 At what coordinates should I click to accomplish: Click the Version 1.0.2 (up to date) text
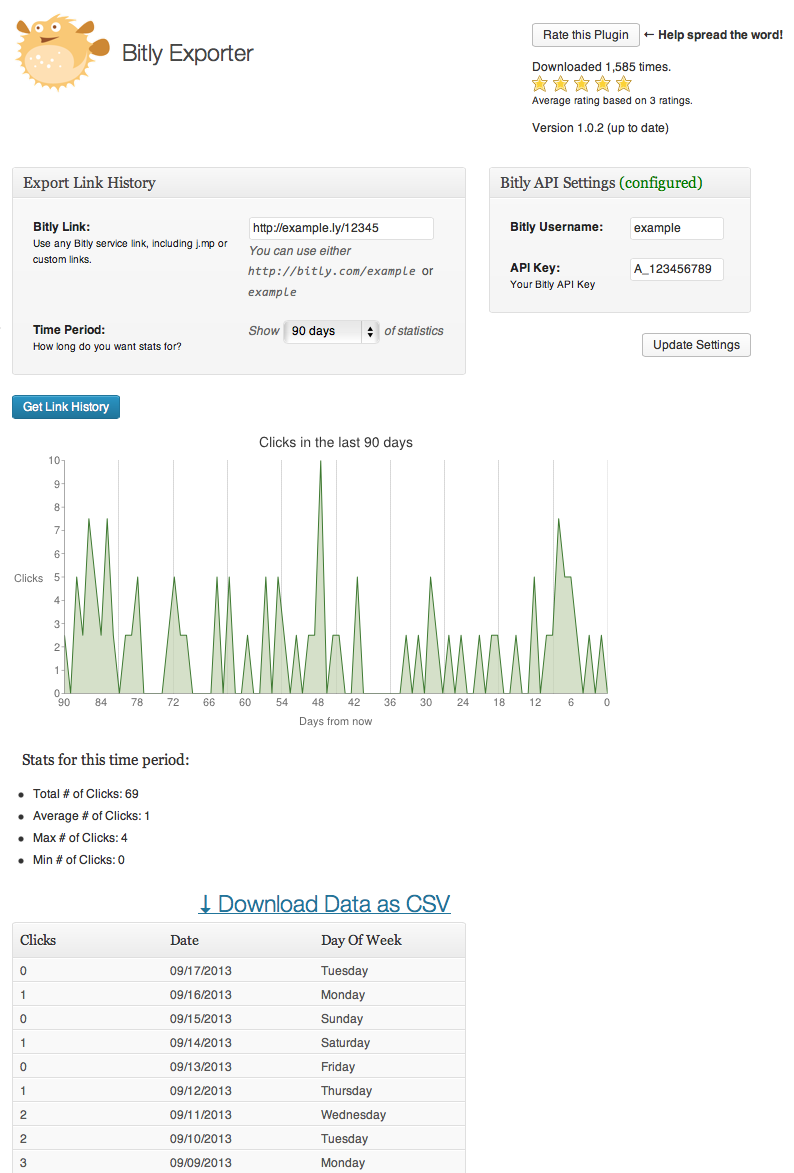tap(600, 128)
